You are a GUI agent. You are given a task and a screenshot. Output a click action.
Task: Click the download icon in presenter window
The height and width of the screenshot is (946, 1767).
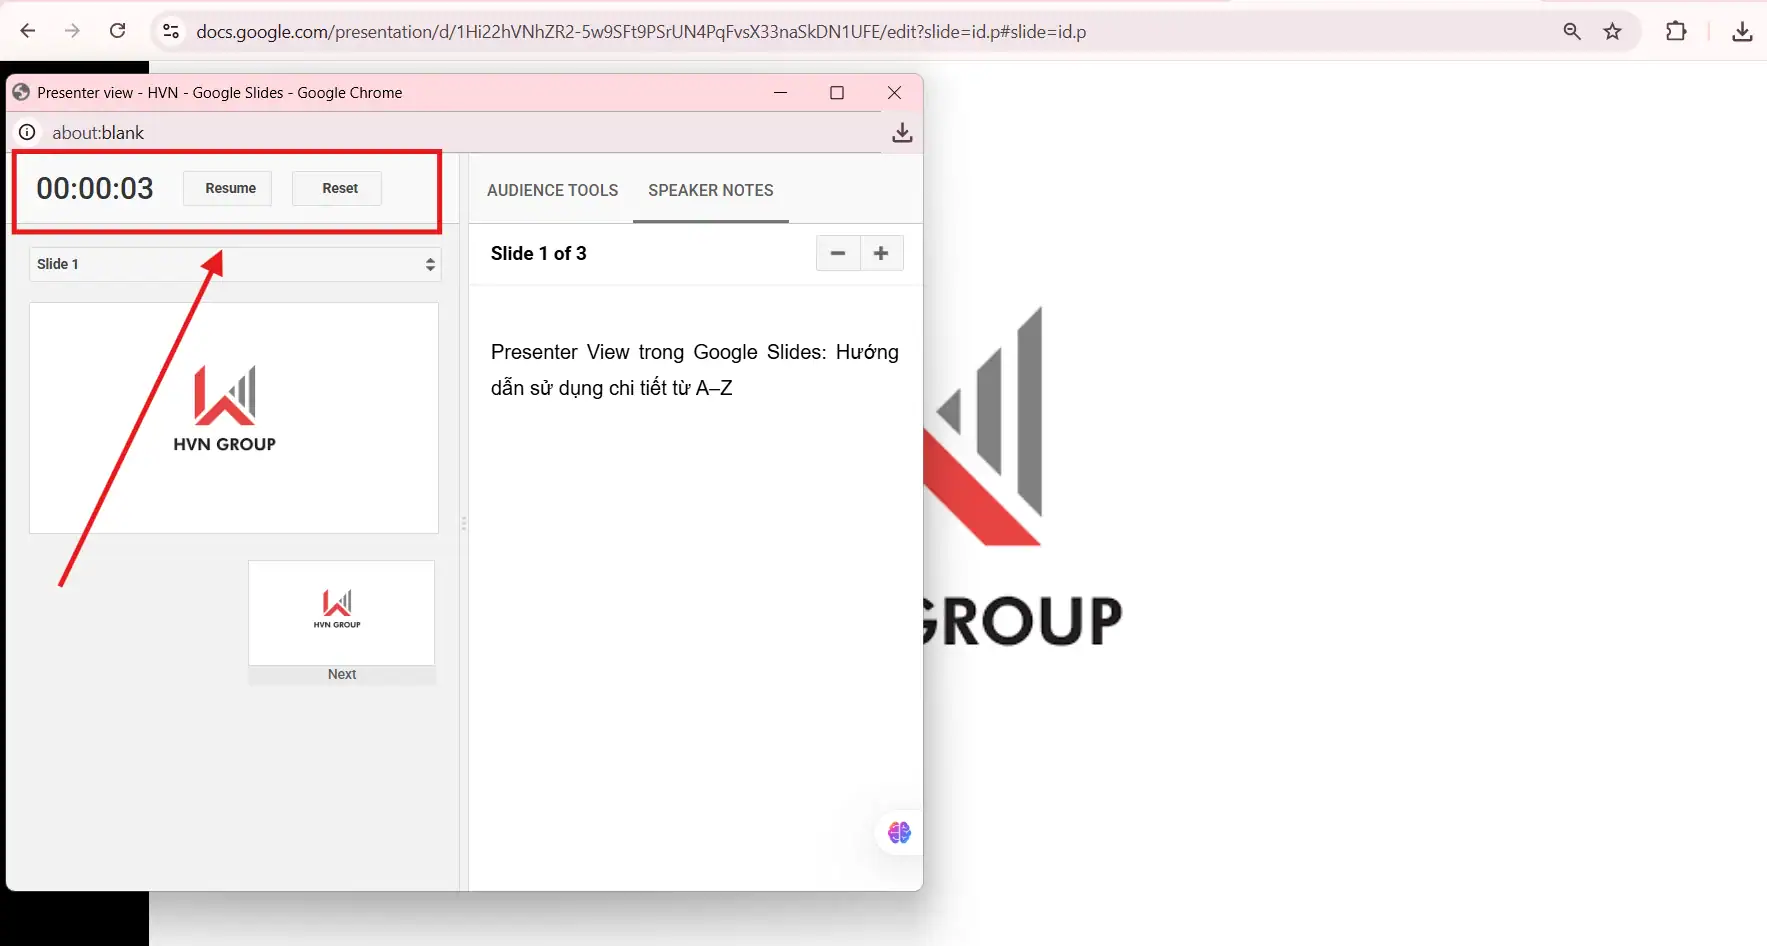[901, 132]
